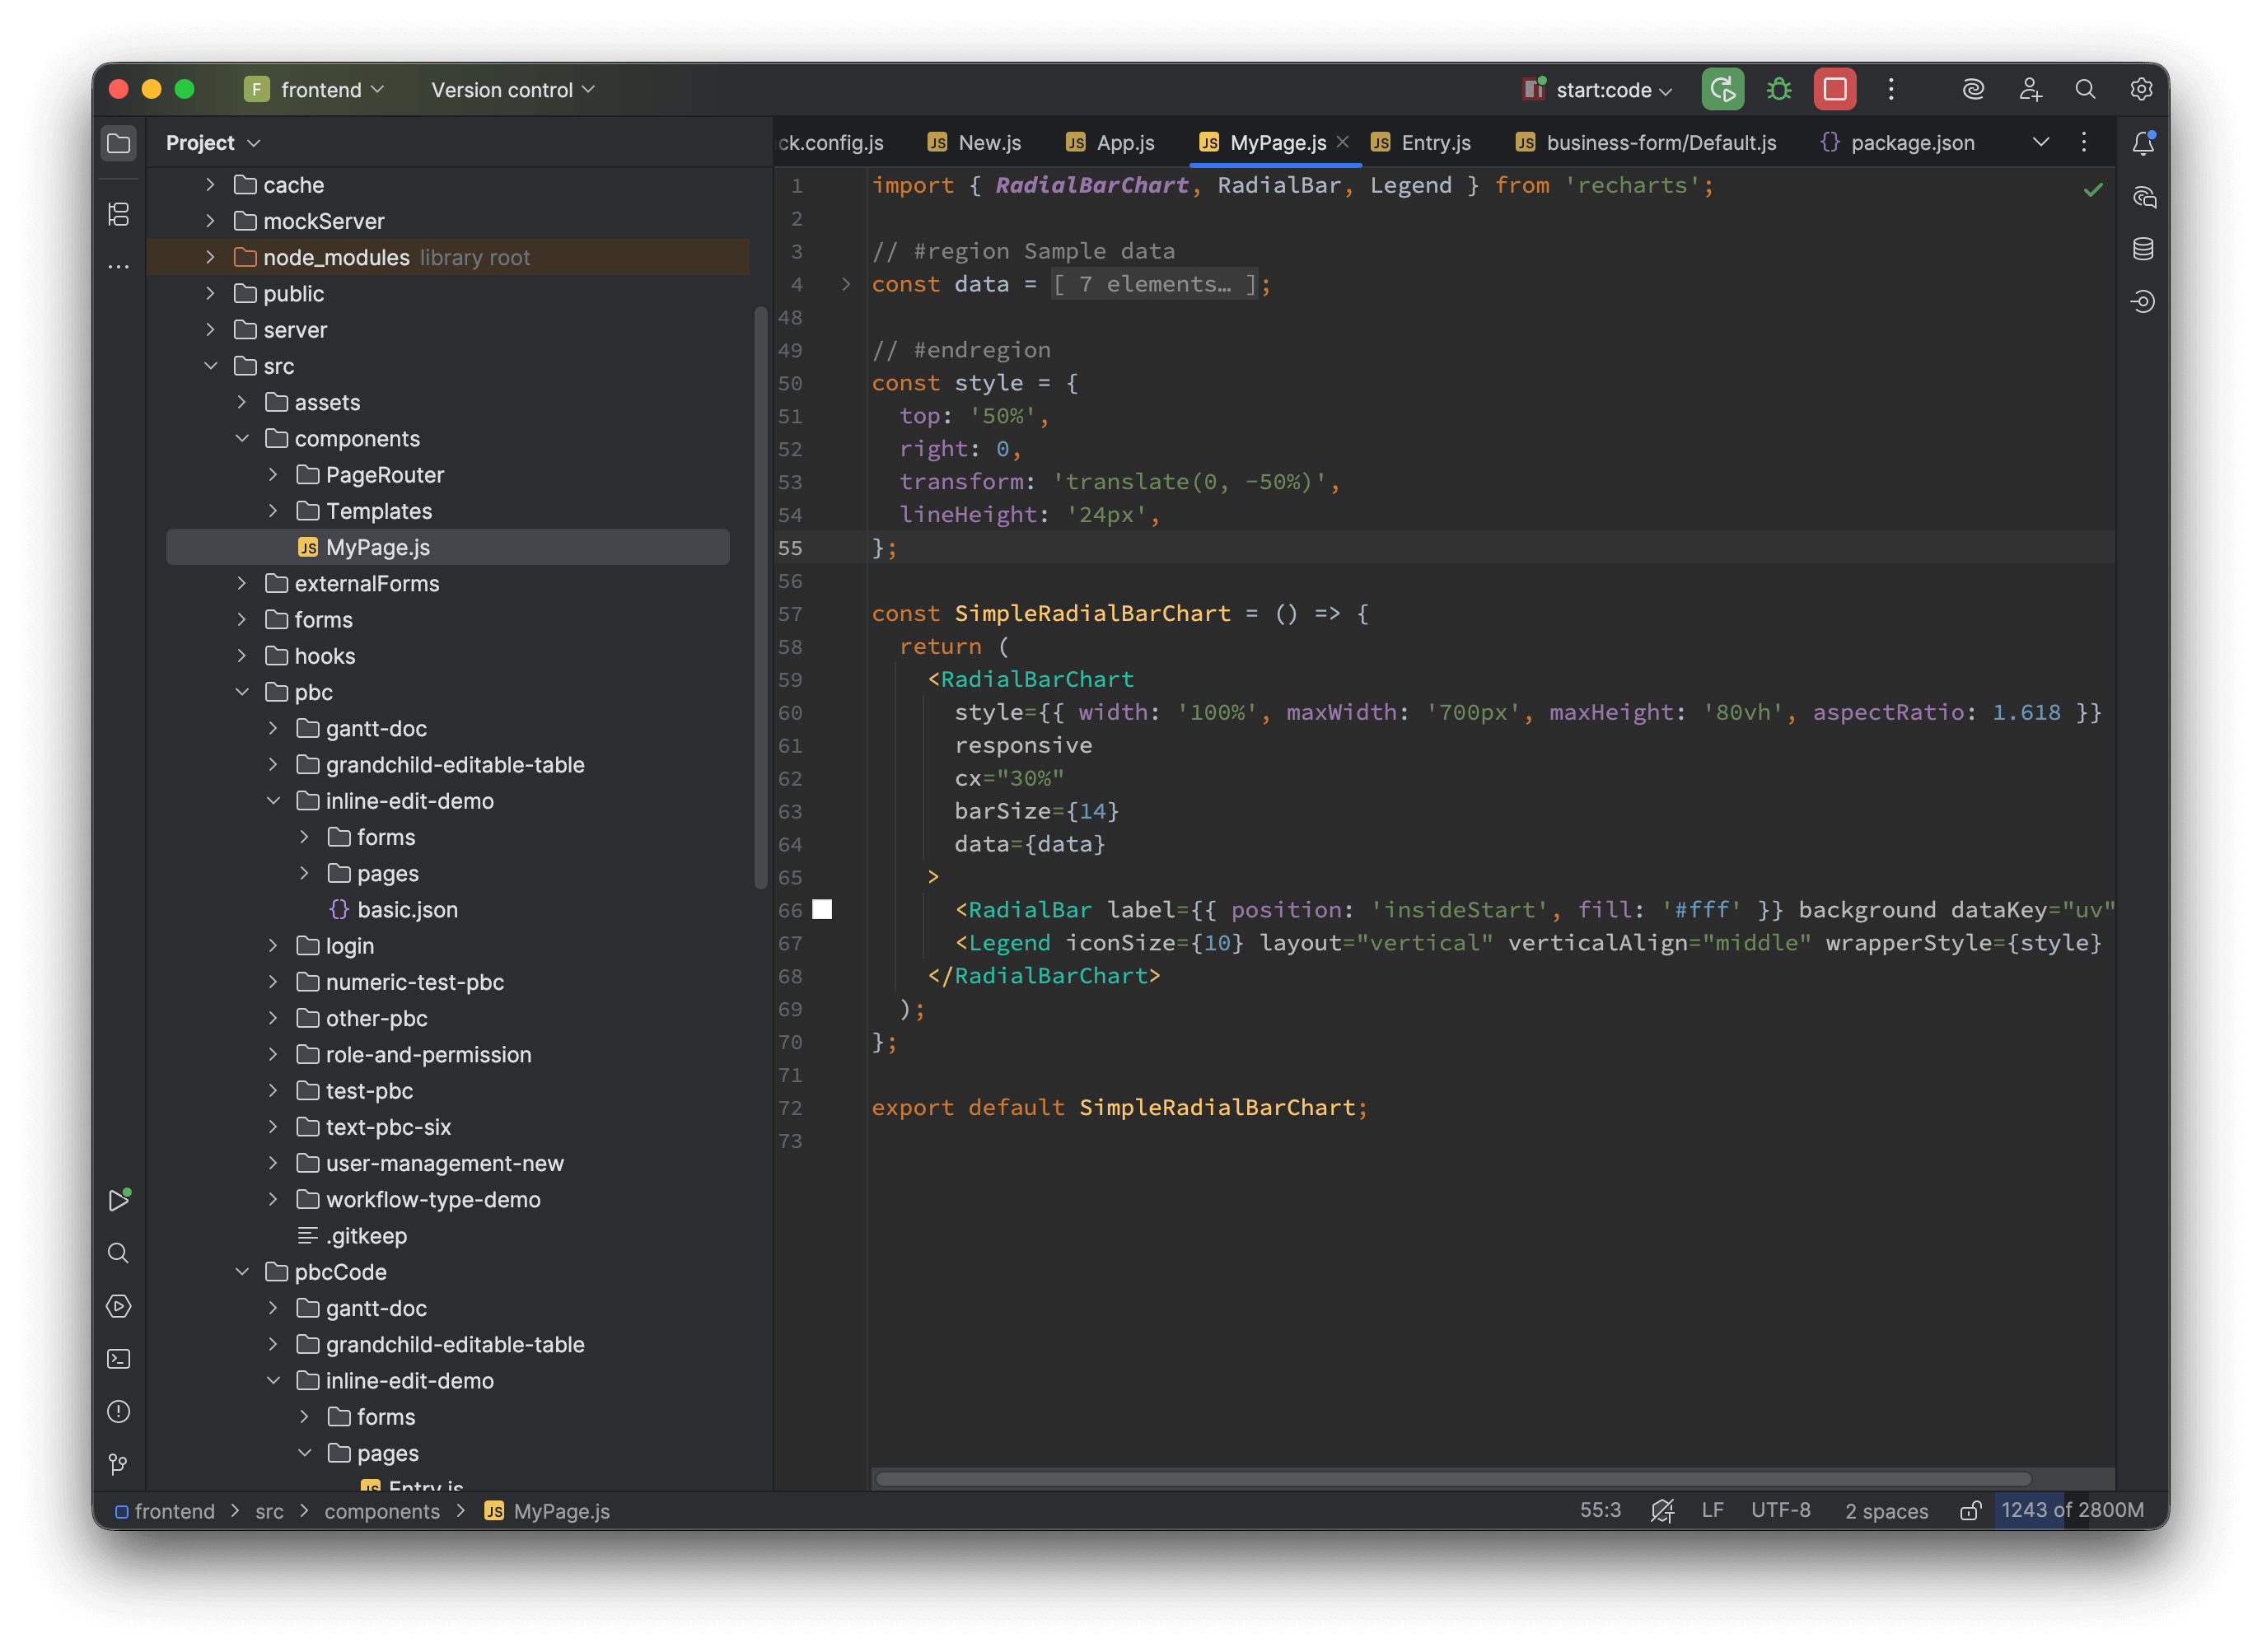This screenshot has width=2262, height=1652.
Task: Select .gitkeep file in project tree
Action: coord(352,1236)
